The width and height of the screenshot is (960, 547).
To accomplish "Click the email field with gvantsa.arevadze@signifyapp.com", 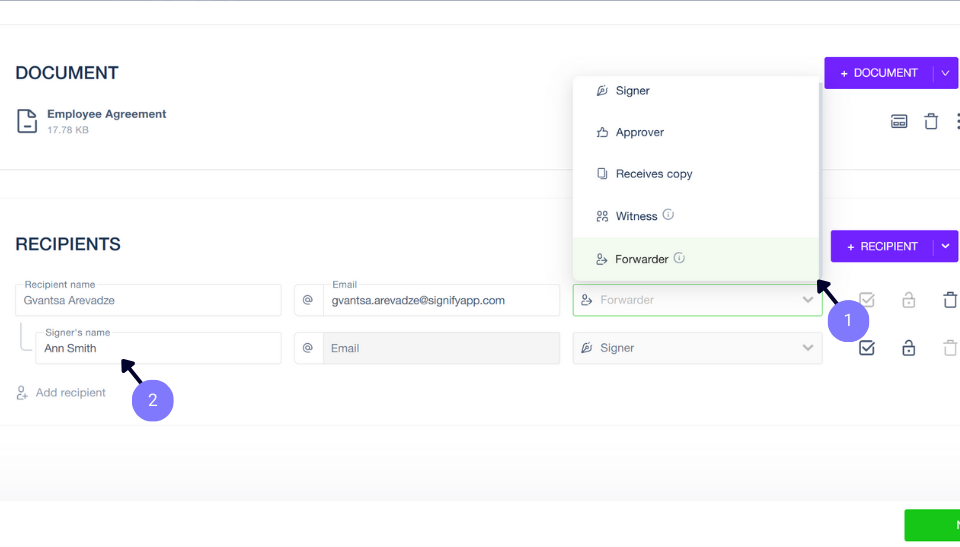I will [x=441, y=300].
